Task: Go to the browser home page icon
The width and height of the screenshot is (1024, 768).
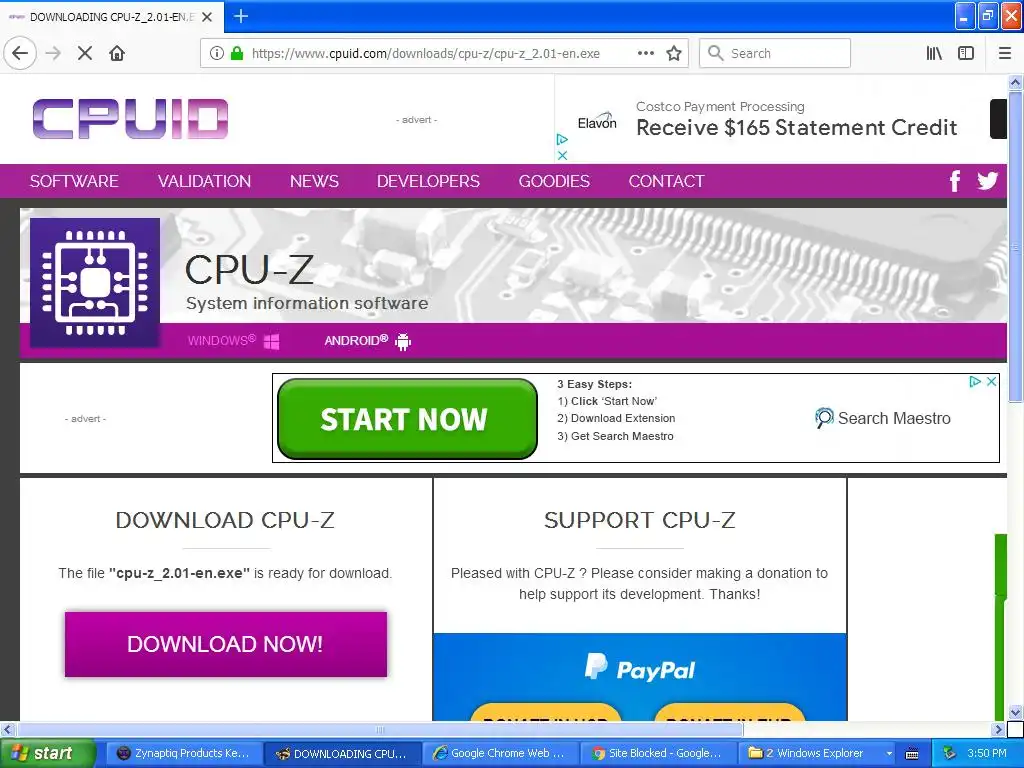Action: pyautogui.click(x=117, y=53)
